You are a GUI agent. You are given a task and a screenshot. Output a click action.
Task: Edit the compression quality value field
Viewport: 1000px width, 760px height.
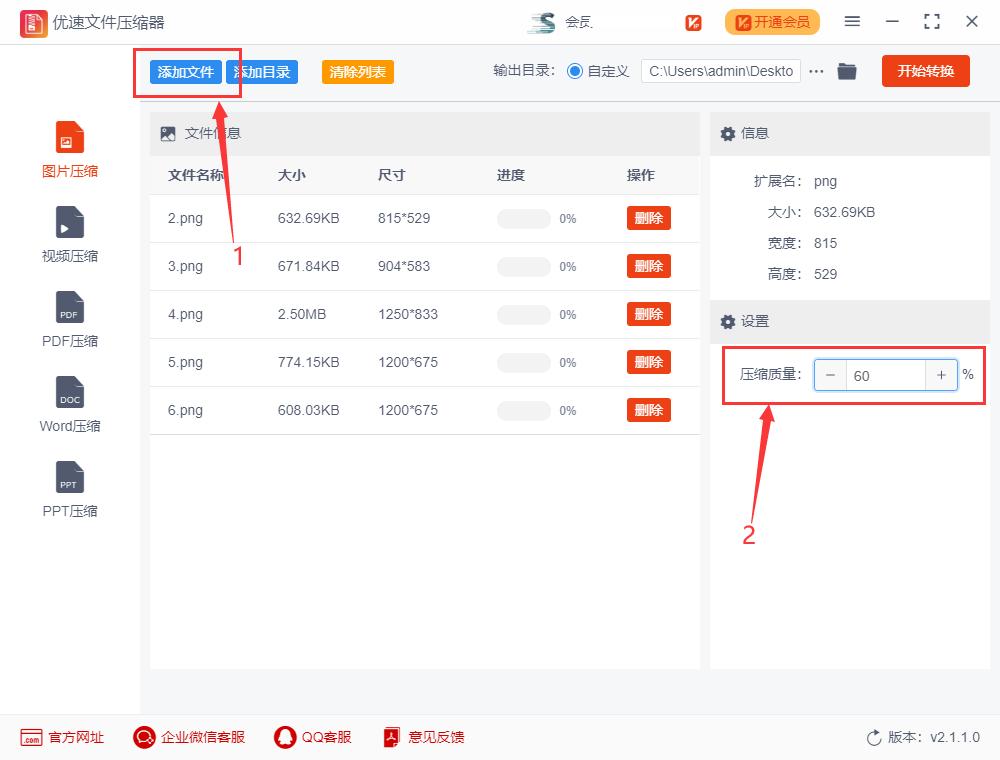coord(885,374)
